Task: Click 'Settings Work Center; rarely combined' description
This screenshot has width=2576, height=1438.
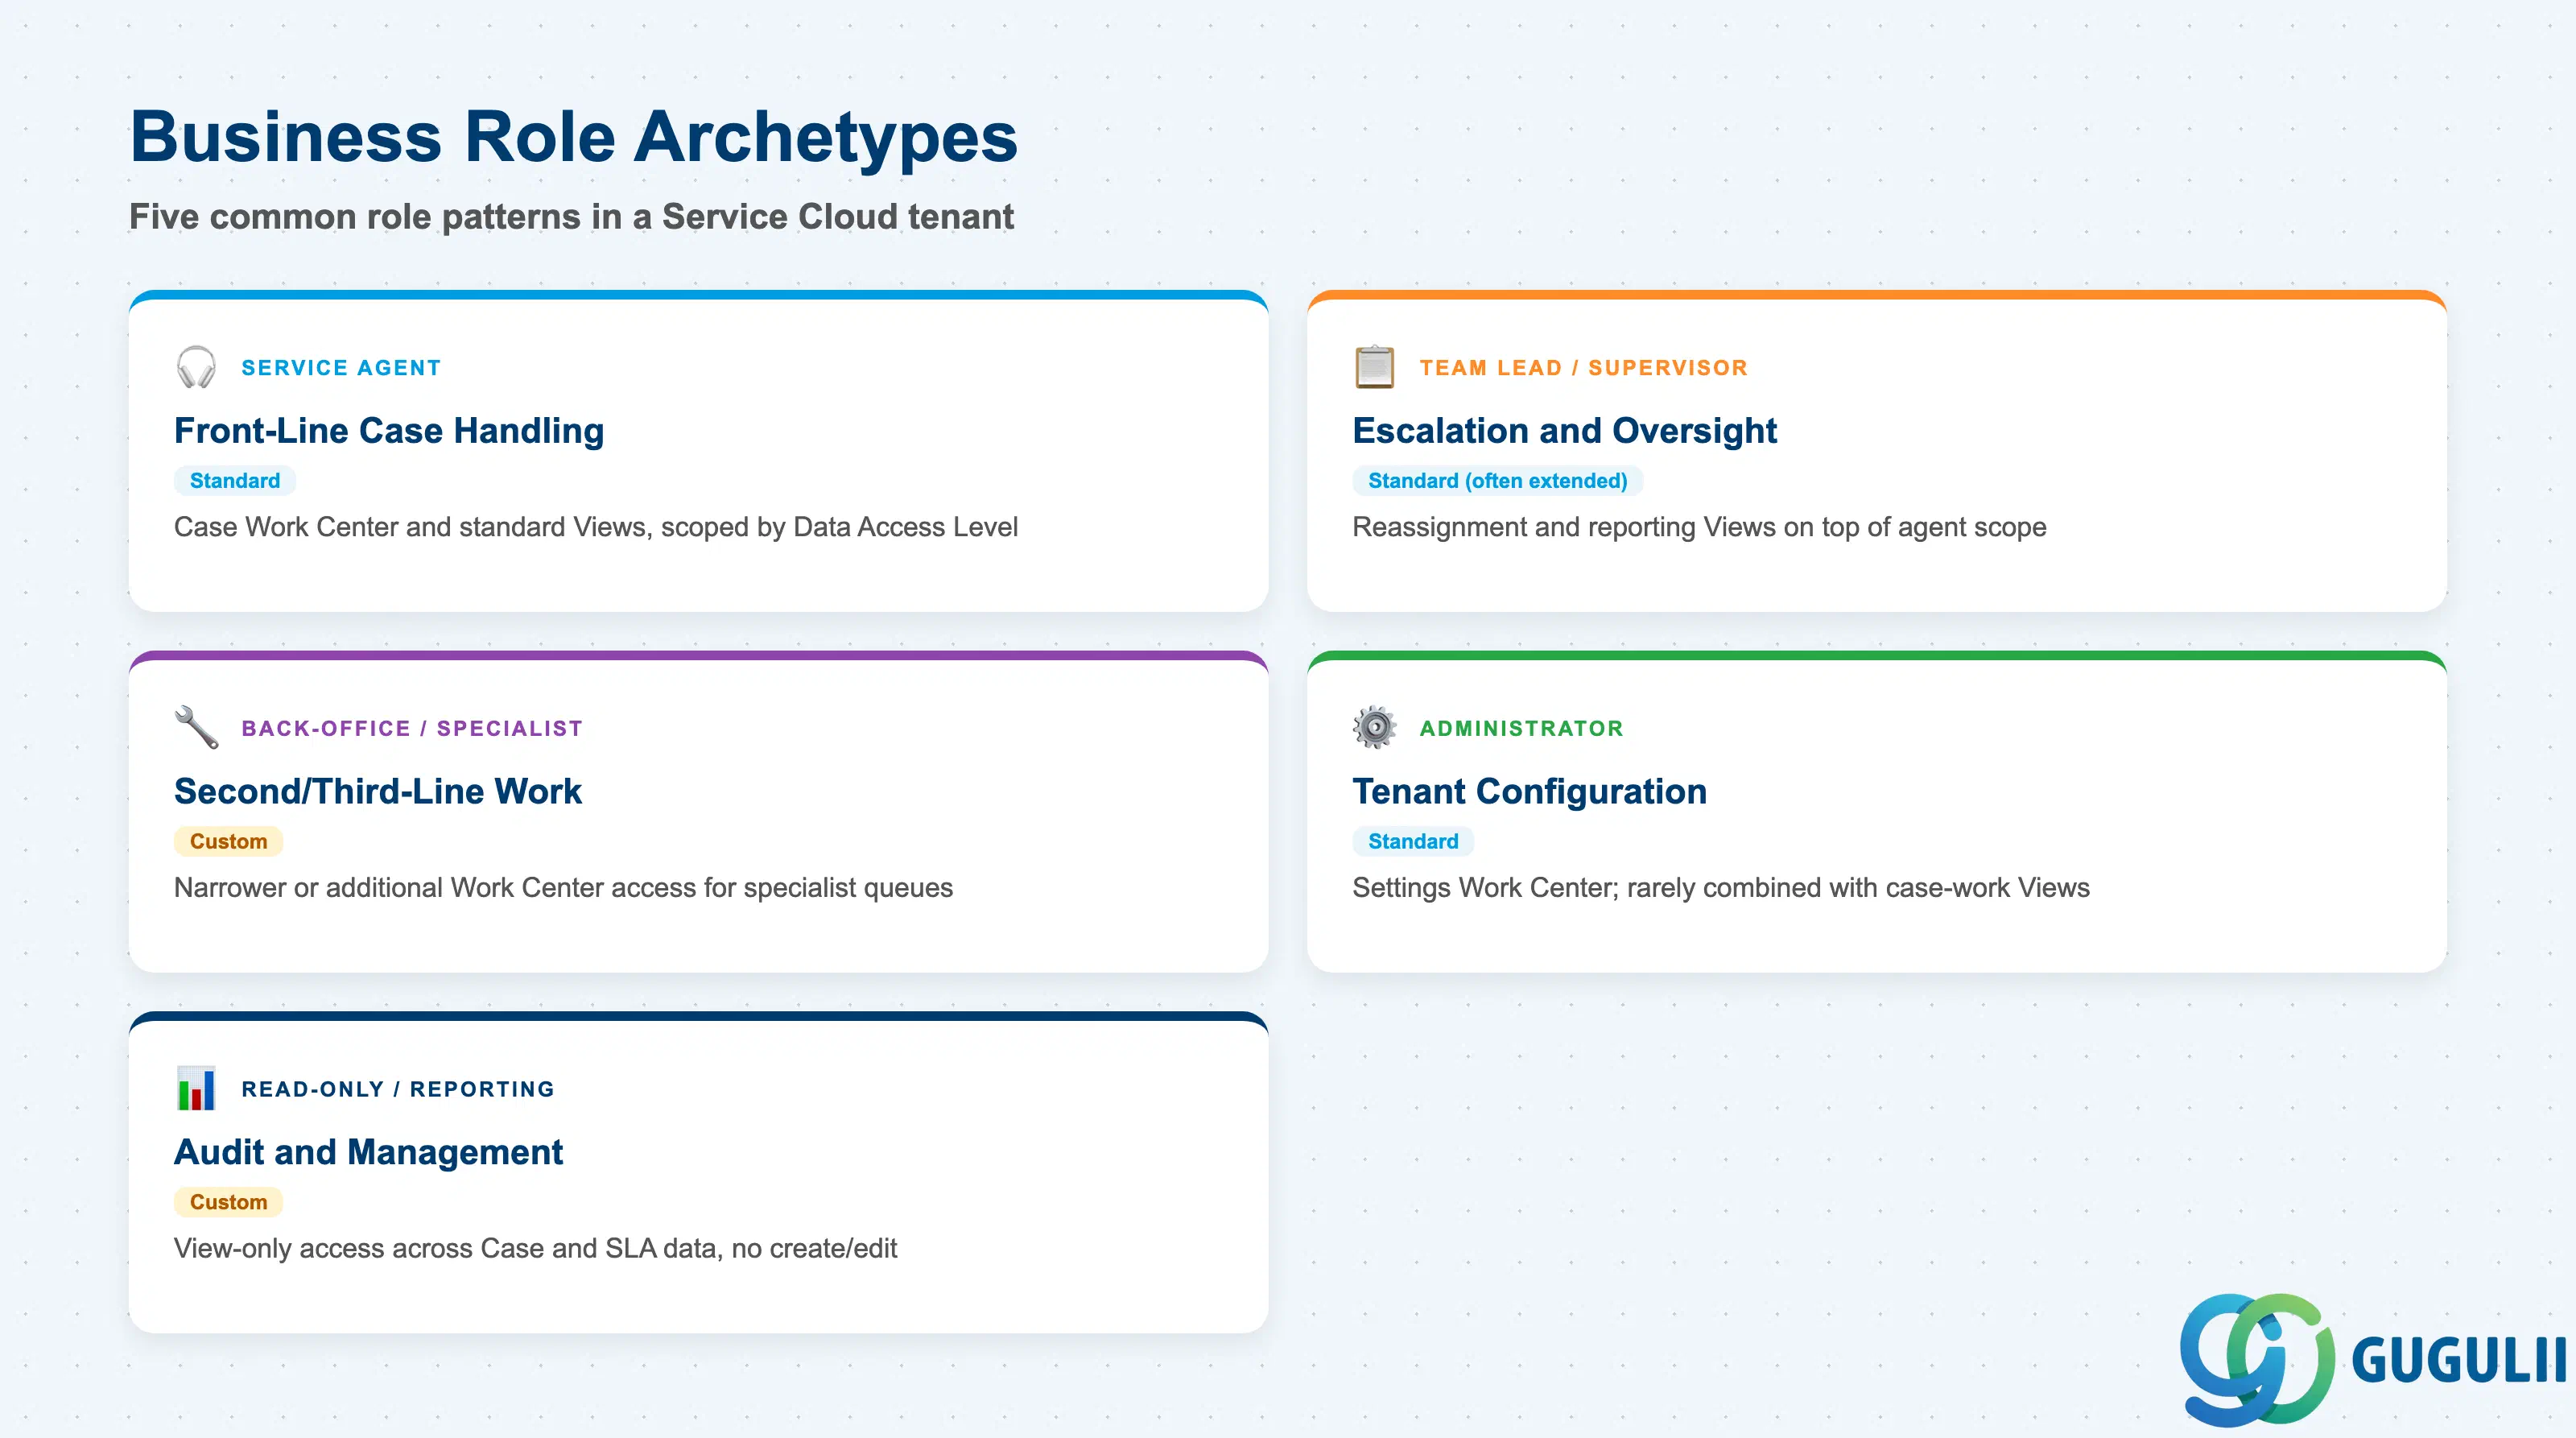Action: (1721, 888)
